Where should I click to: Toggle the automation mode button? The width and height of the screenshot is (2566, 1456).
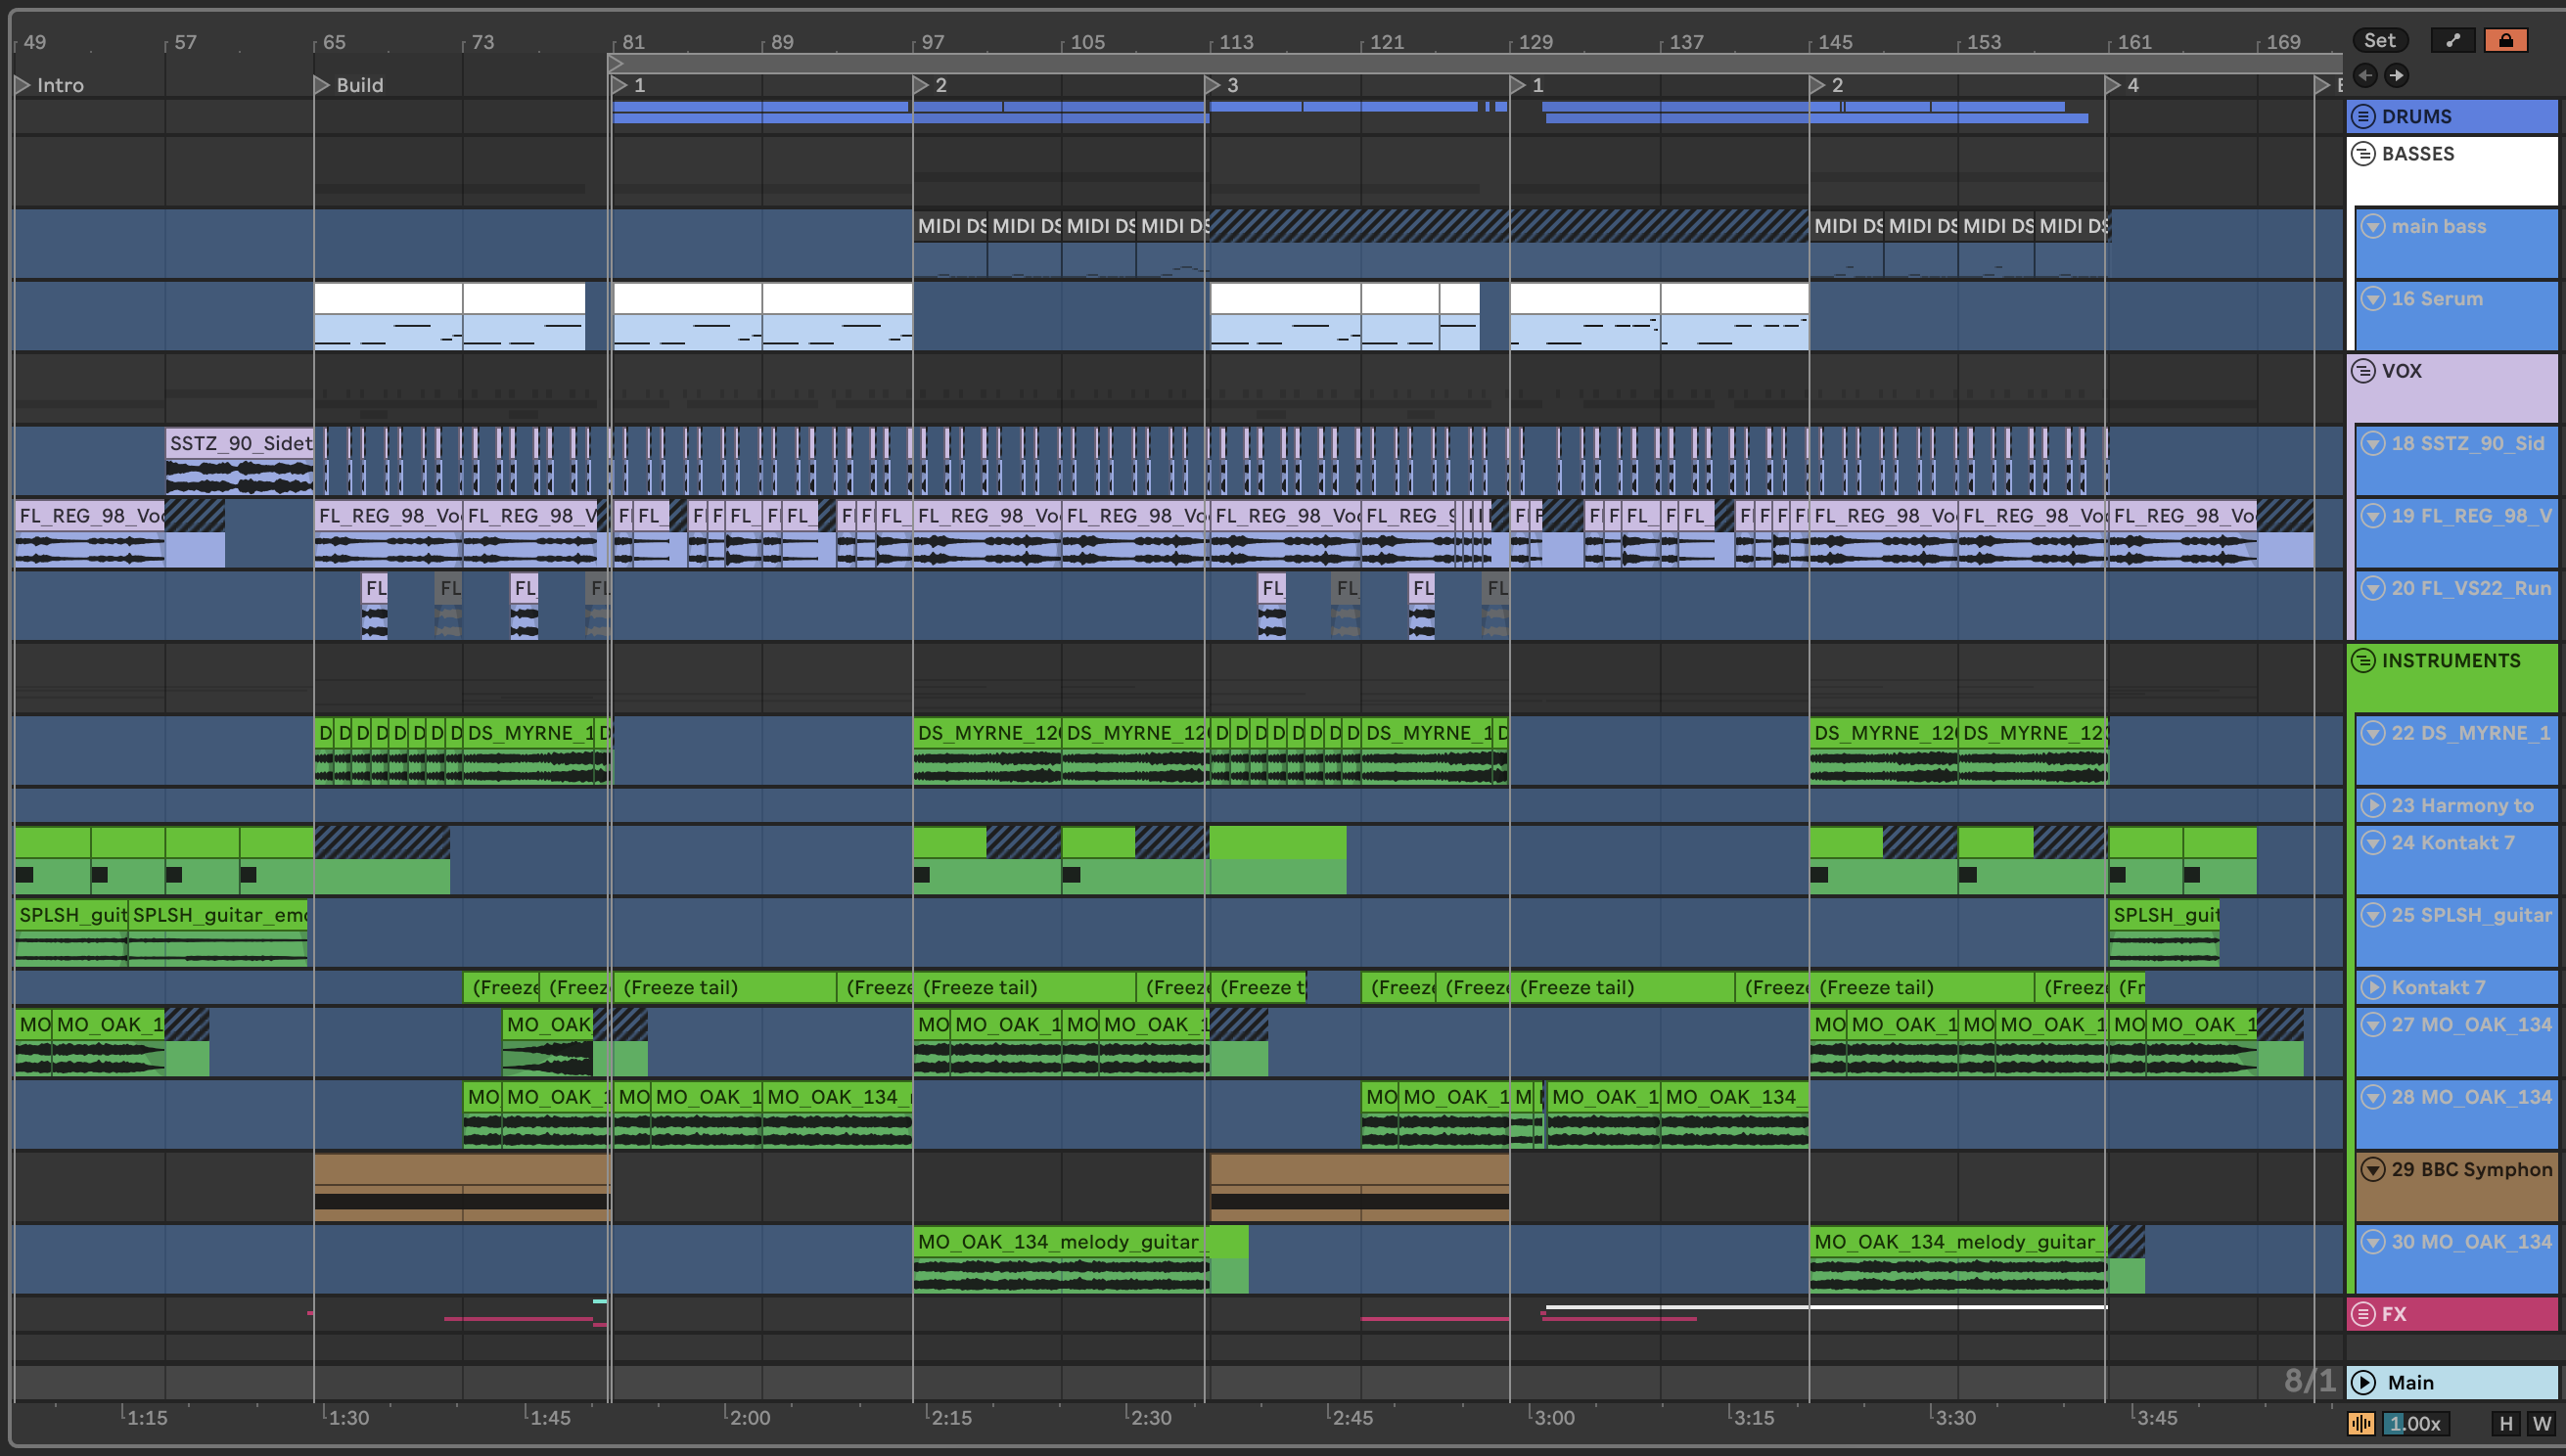click(2452, 40)
